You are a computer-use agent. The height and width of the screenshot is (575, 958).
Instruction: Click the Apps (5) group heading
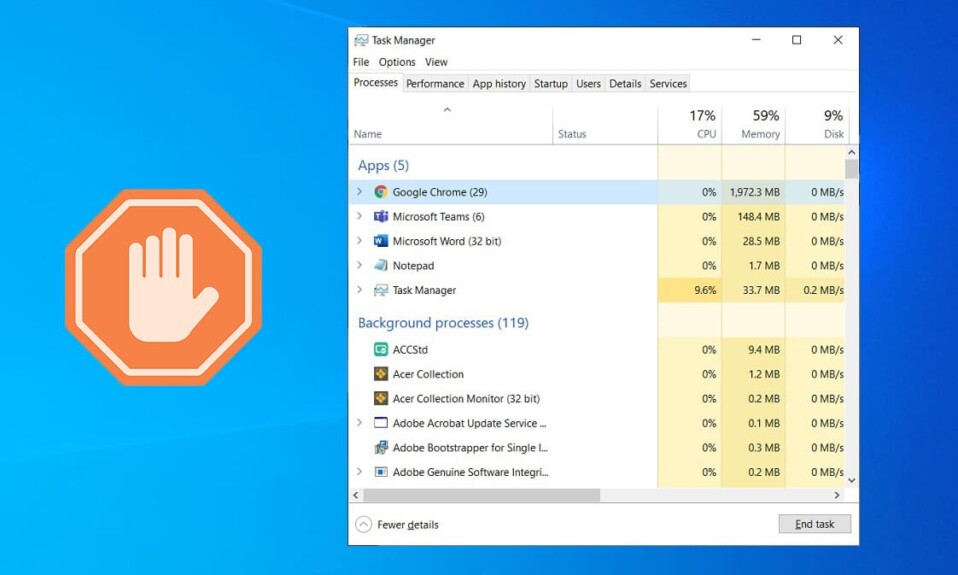[x=383, y=166]
